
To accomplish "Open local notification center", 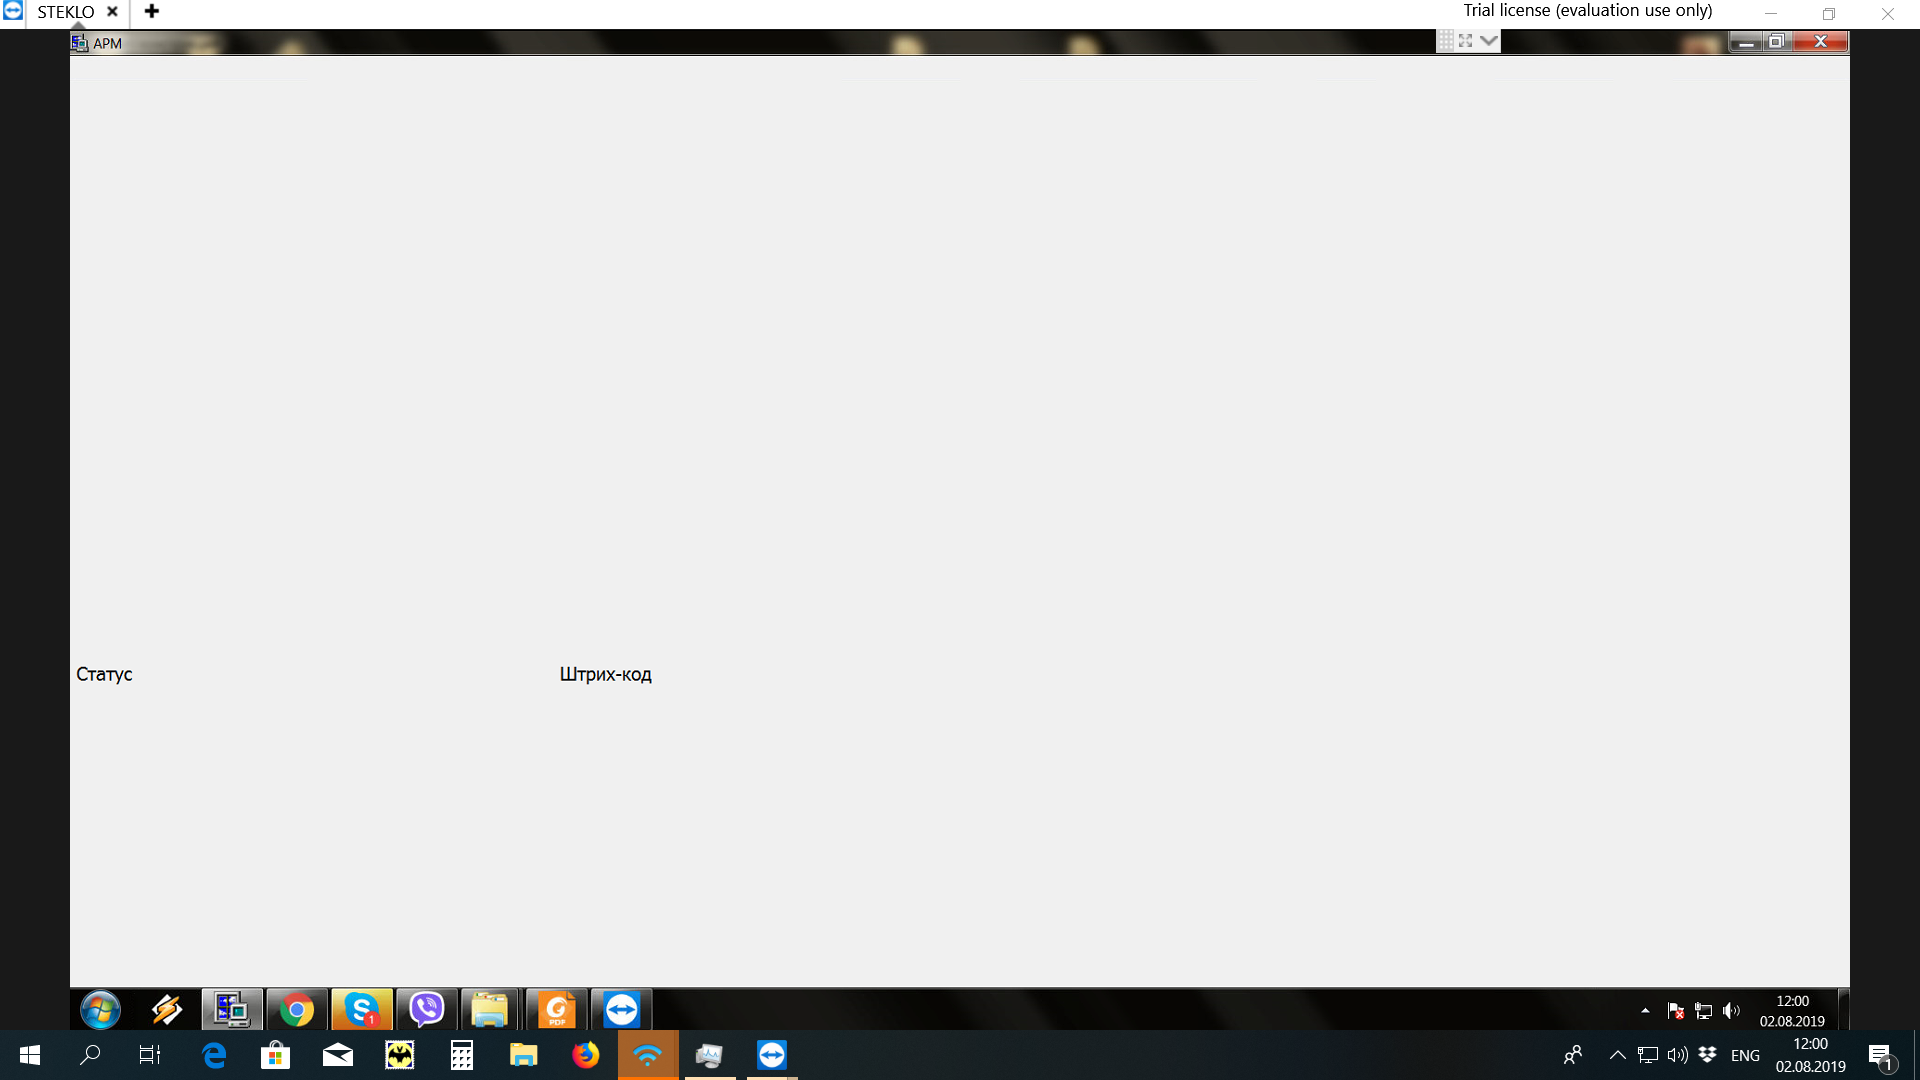I will pos(1881,1055).
